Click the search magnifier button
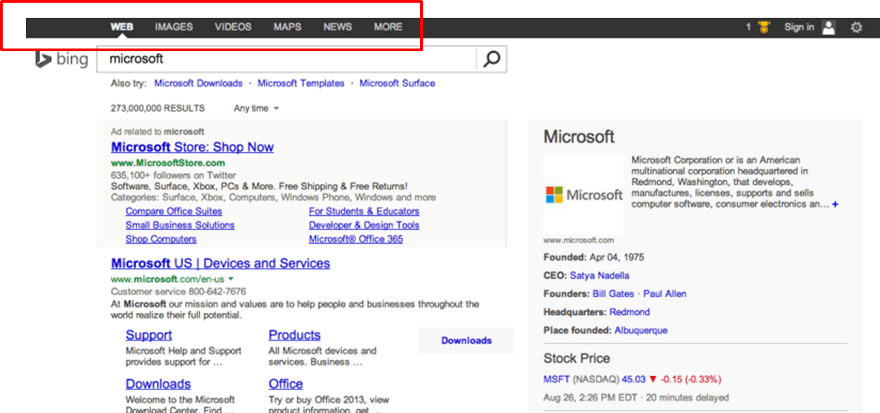 [x=491, y=59]
